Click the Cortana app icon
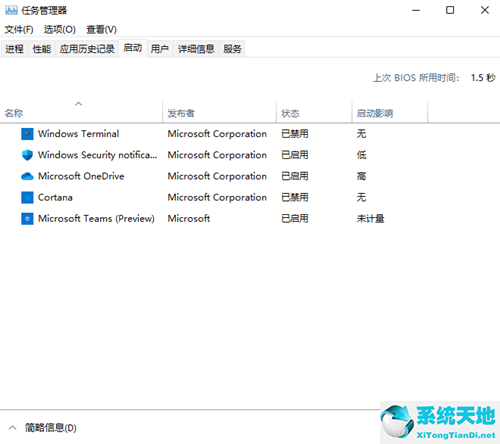 coord(27,197)
